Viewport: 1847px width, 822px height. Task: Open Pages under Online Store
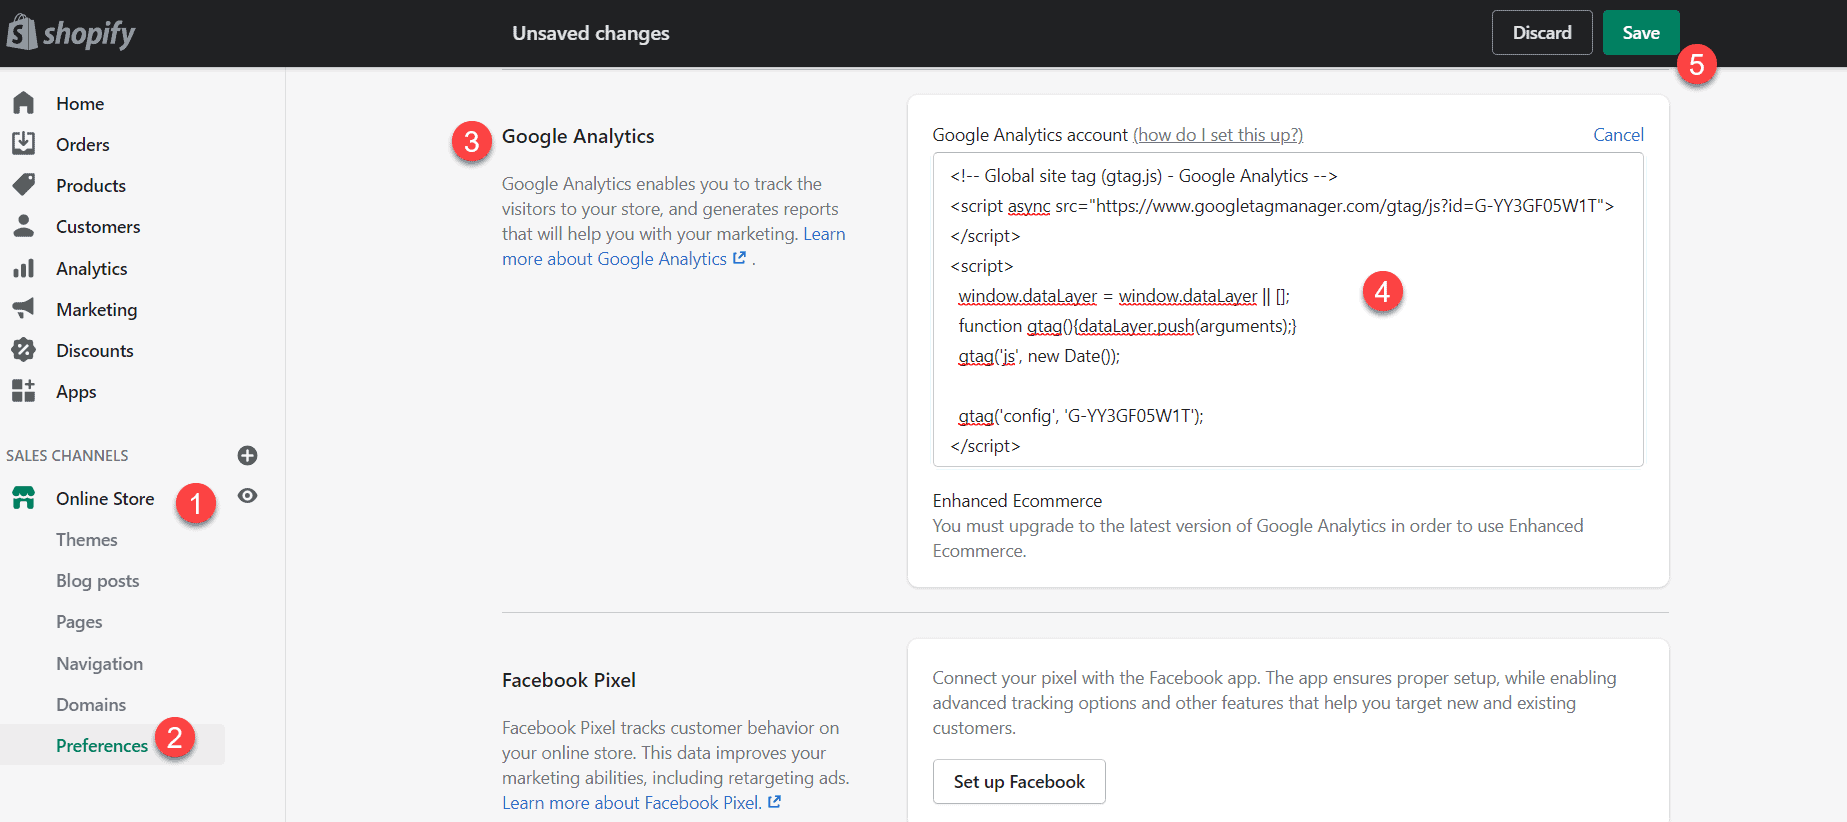(x=79, y=621)
